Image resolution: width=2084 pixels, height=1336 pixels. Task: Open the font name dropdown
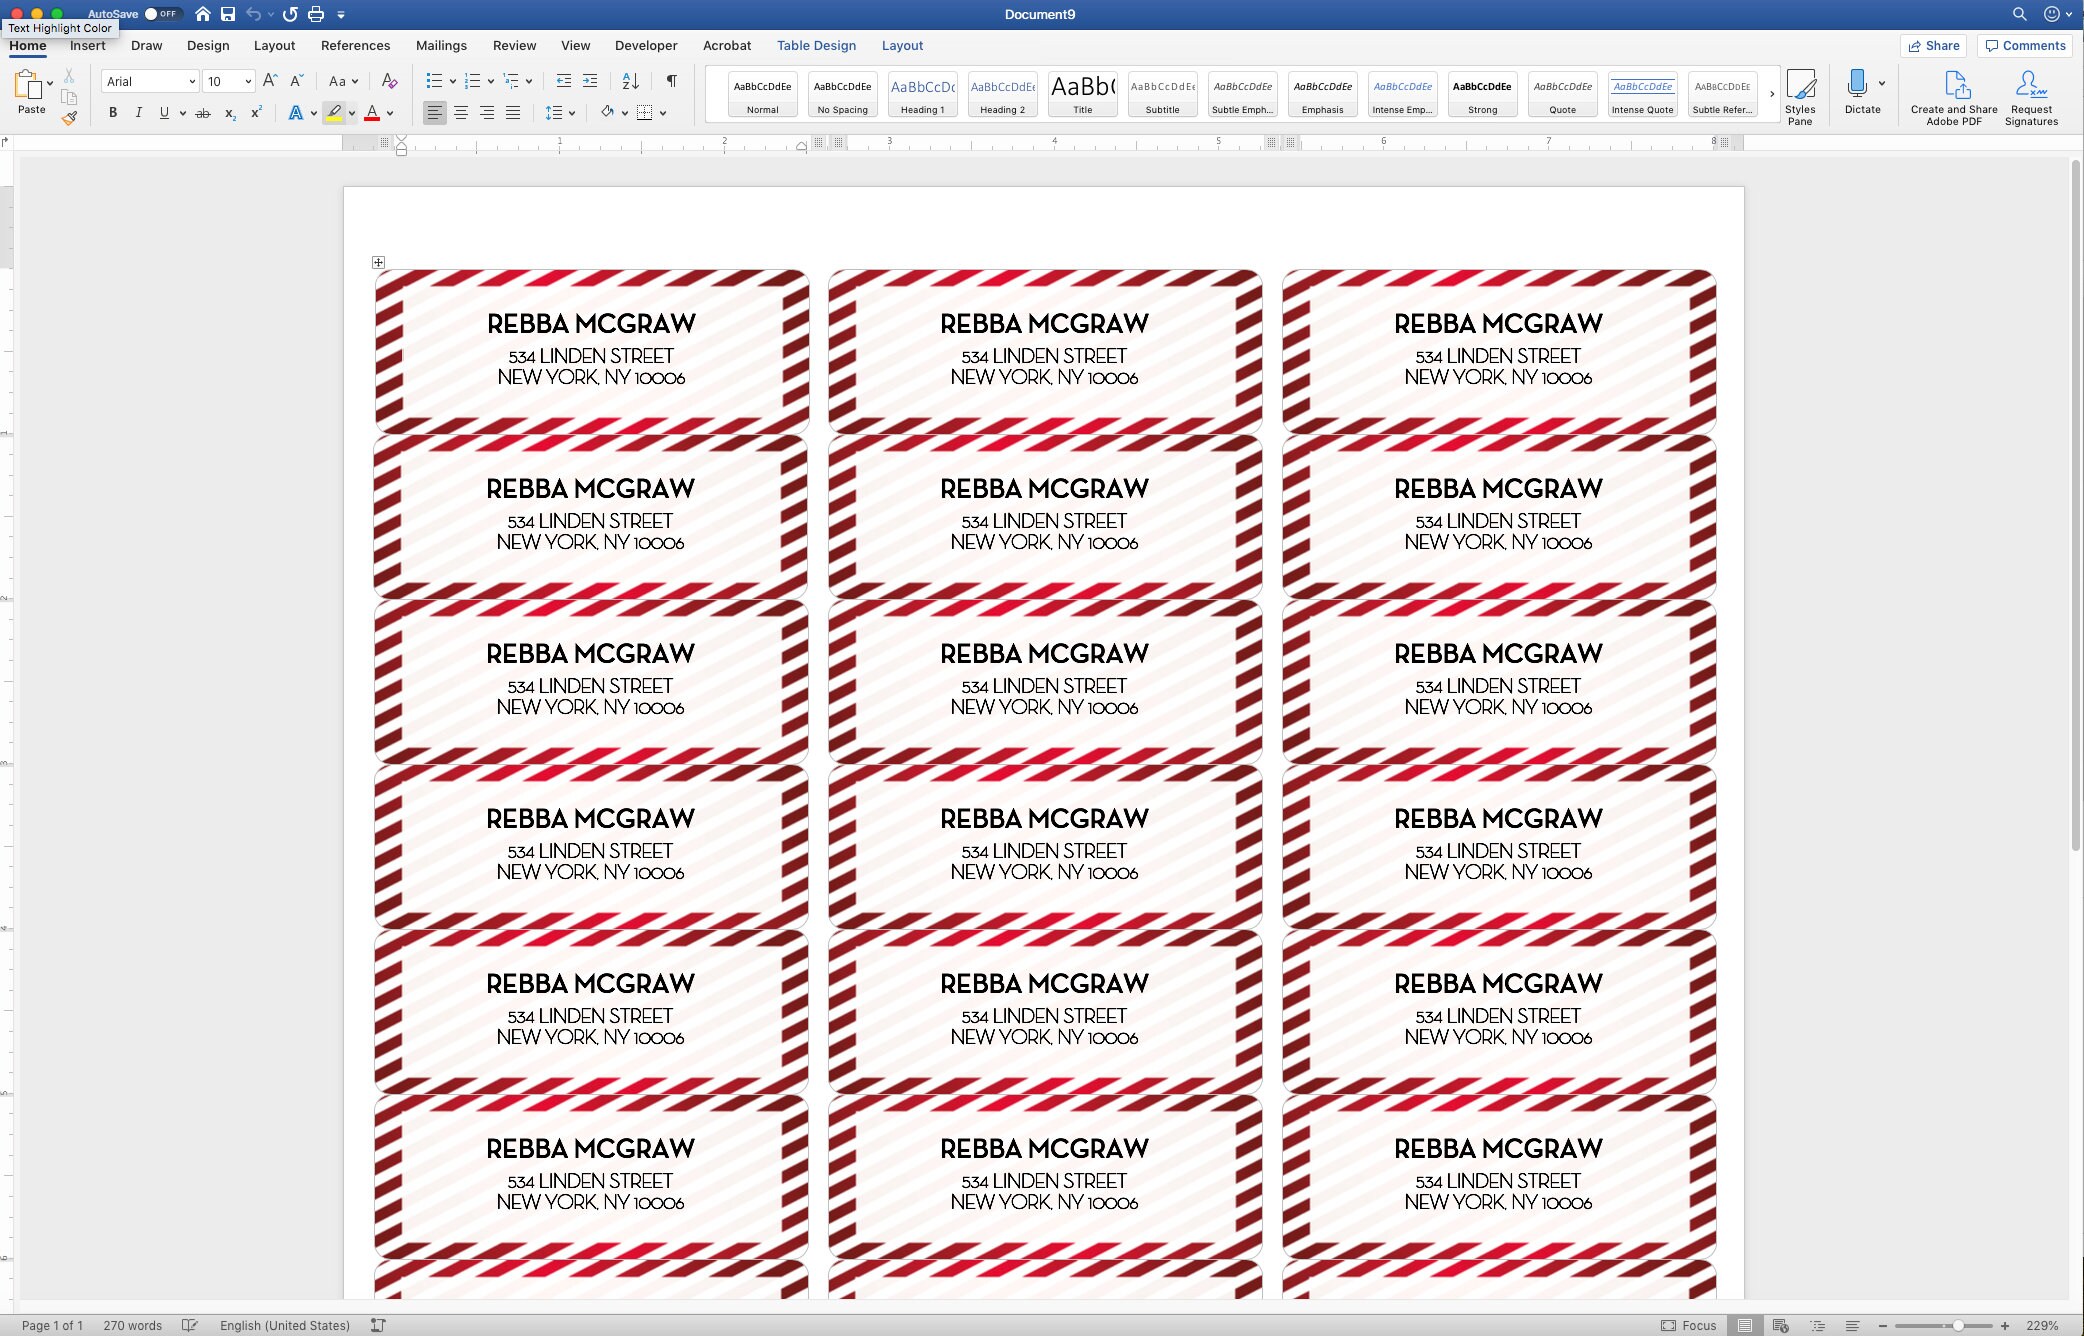192,81
